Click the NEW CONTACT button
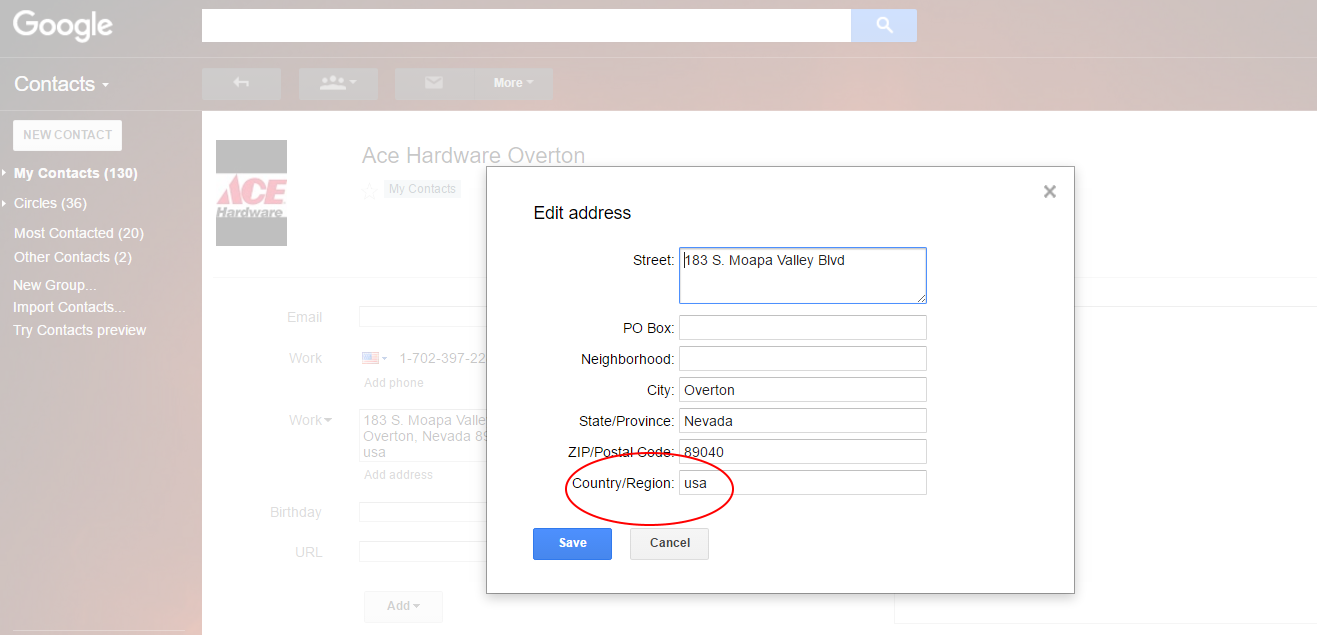Screen dimensions: 1317x635 tap(67, 135)
